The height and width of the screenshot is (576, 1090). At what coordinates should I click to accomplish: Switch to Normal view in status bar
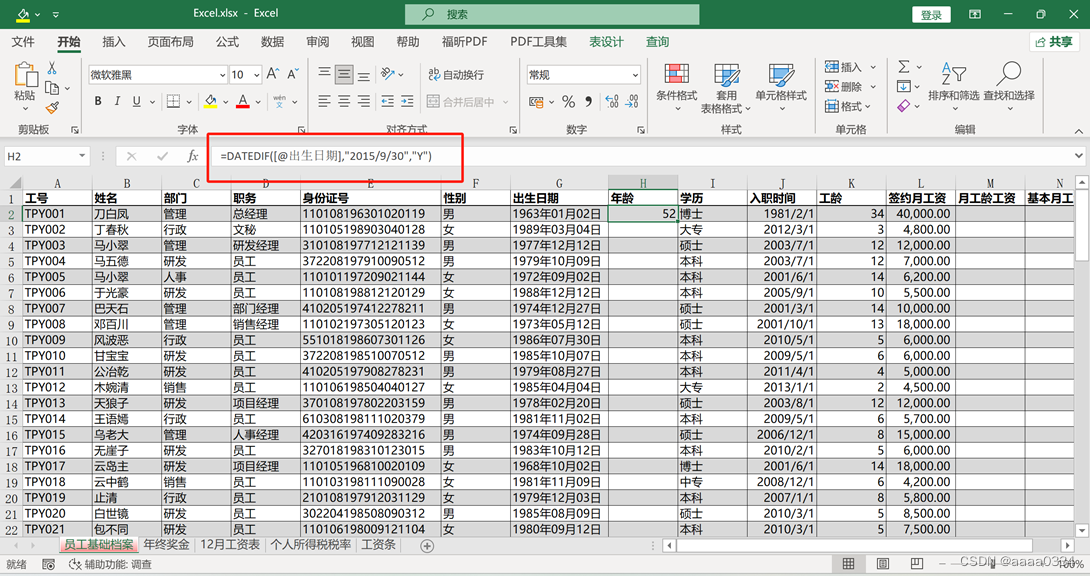(848, 563)
